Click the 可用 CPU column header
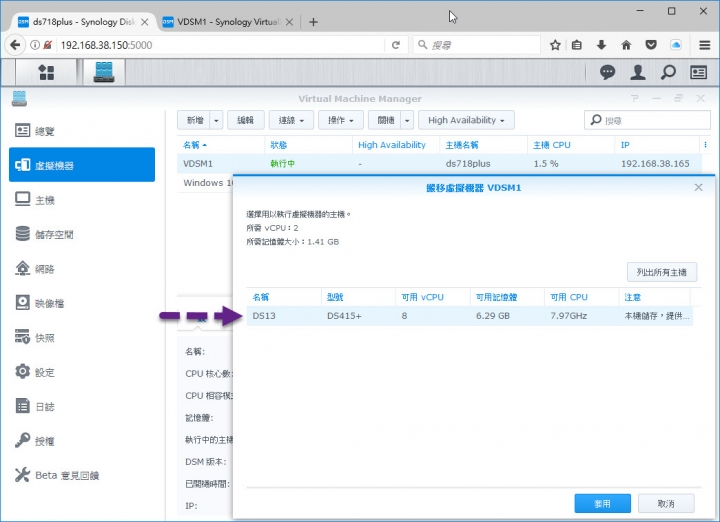The image size is (720, 522). tap(581, 297)
